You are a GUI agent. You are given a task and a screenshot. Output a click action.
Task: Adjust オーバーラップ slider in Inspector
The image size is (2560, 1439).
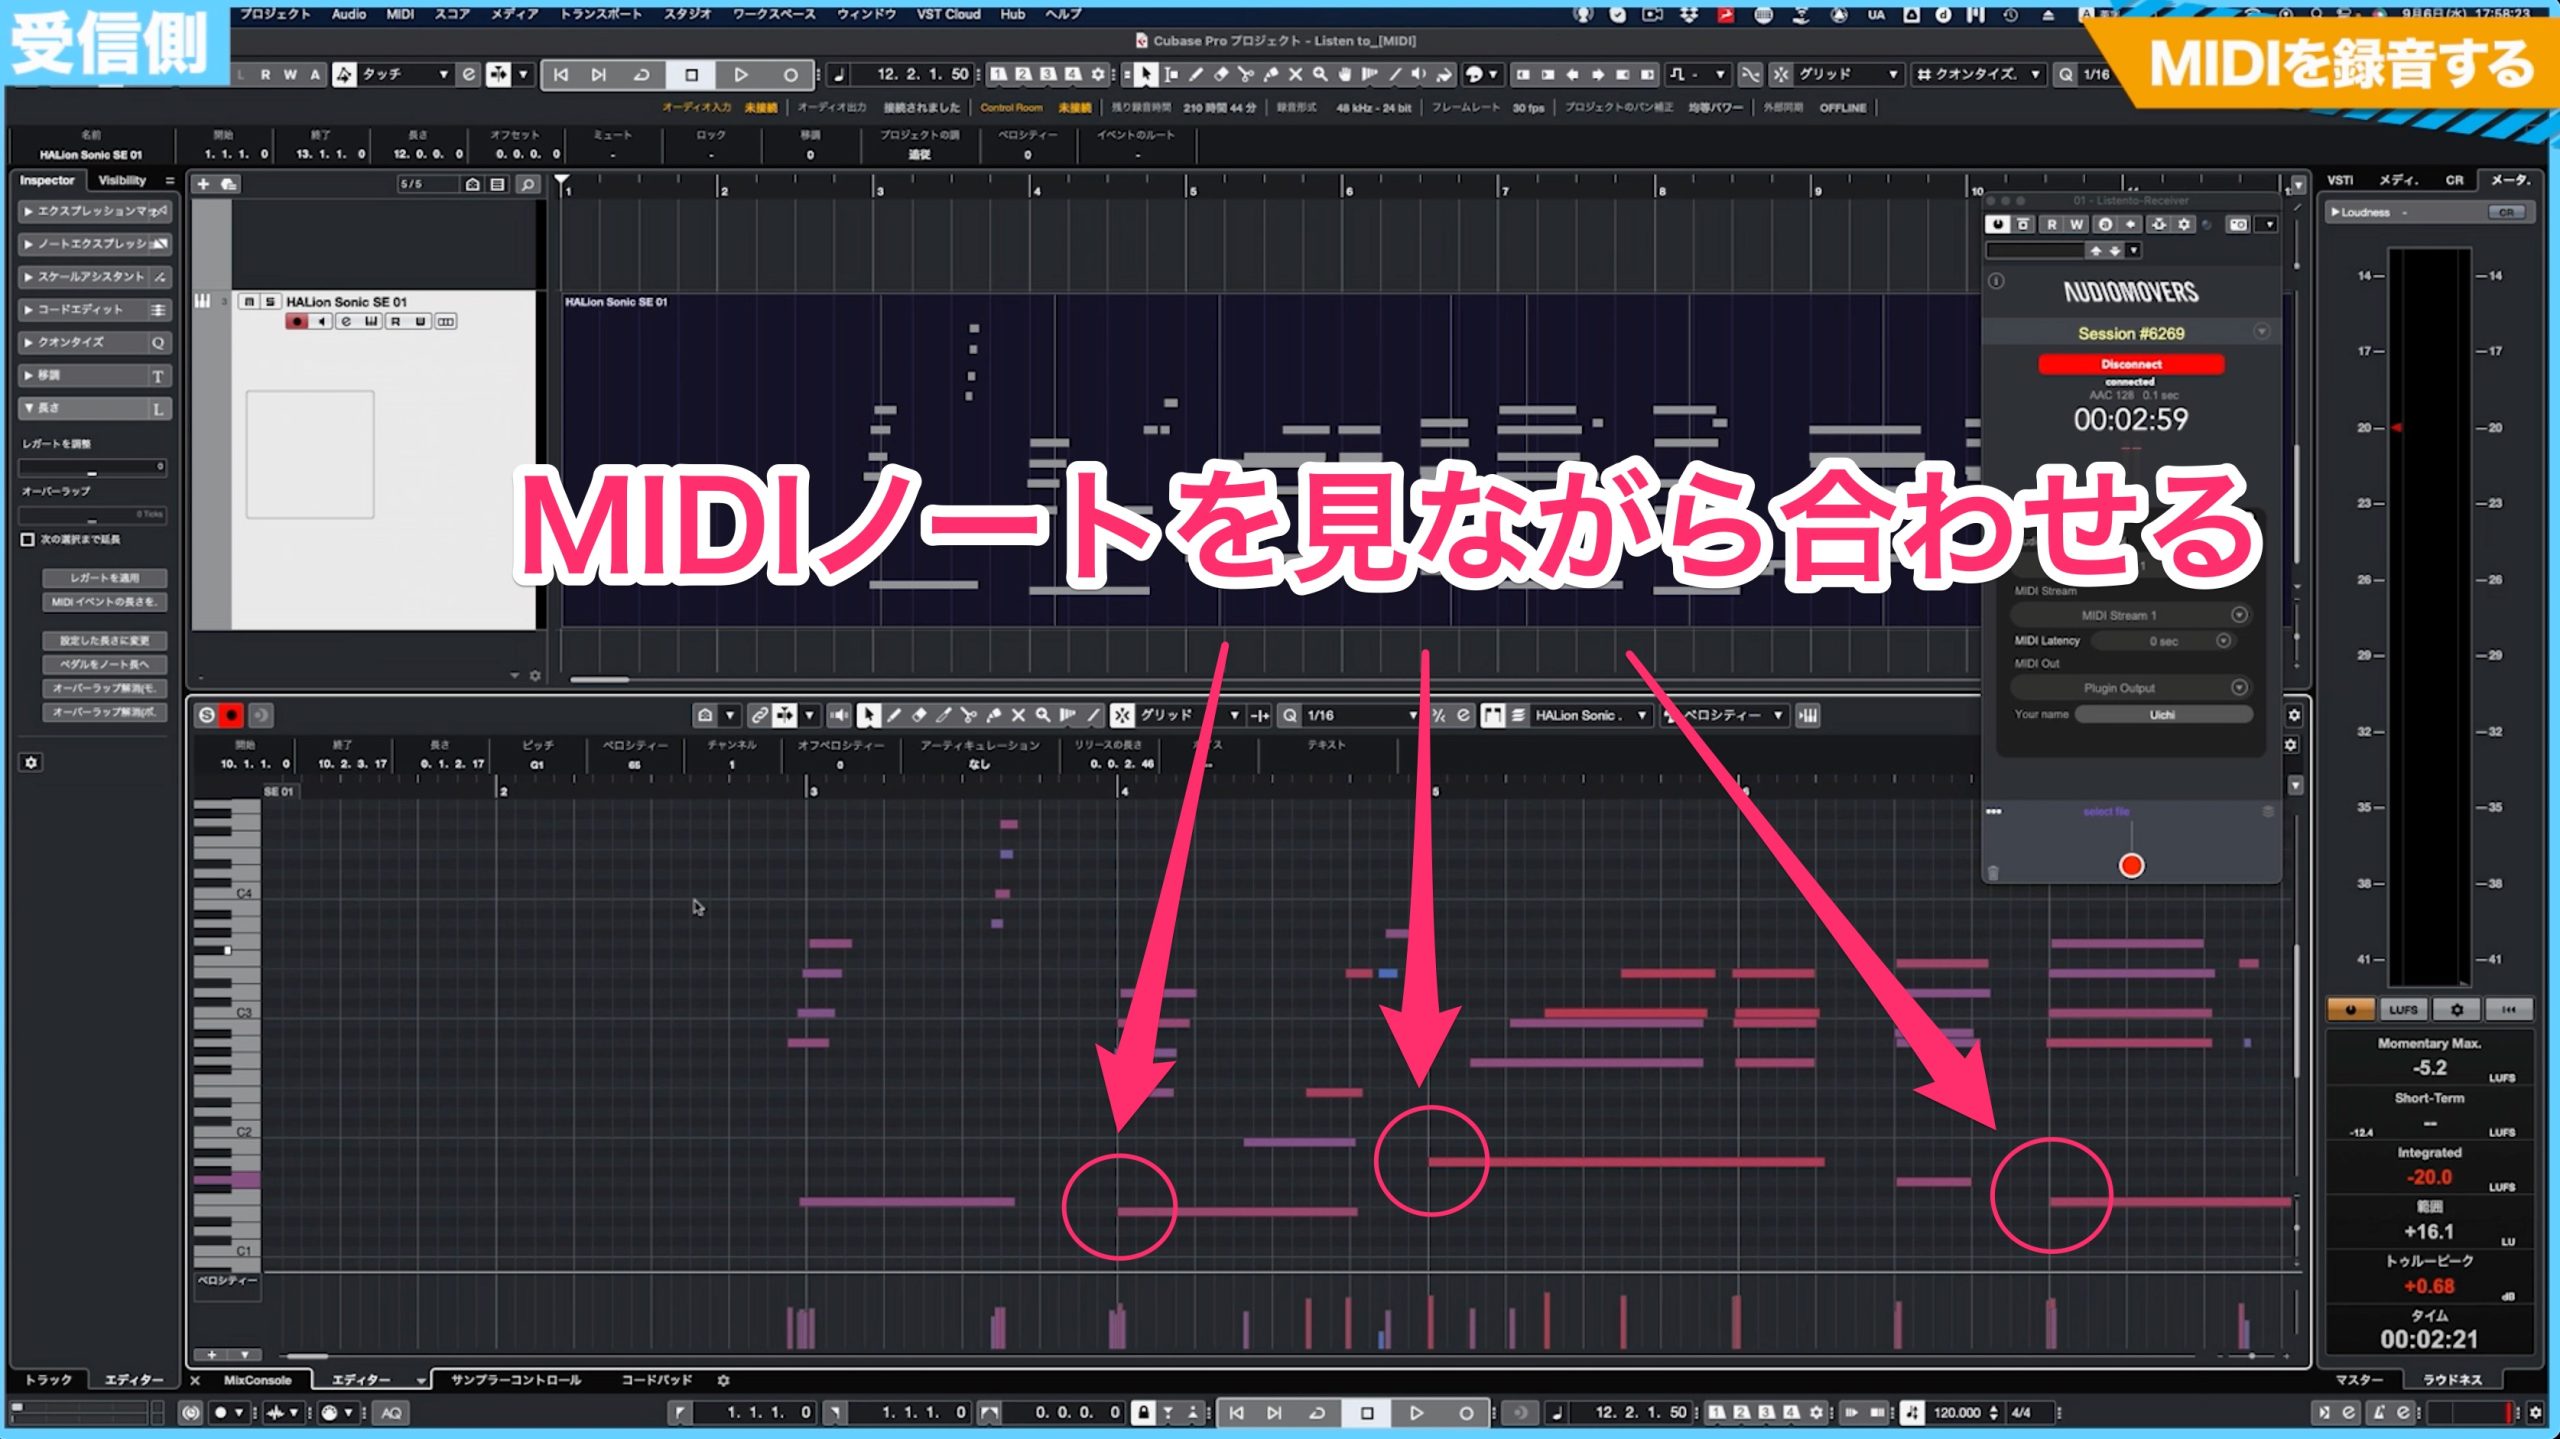pos(92,515)
